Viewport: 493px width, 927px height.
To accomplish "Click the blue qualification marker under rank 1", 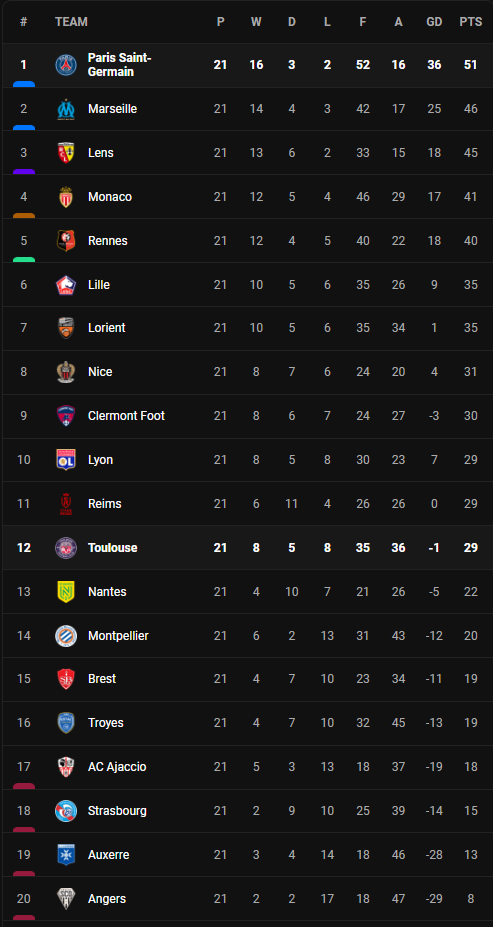I will coord(24,85).
